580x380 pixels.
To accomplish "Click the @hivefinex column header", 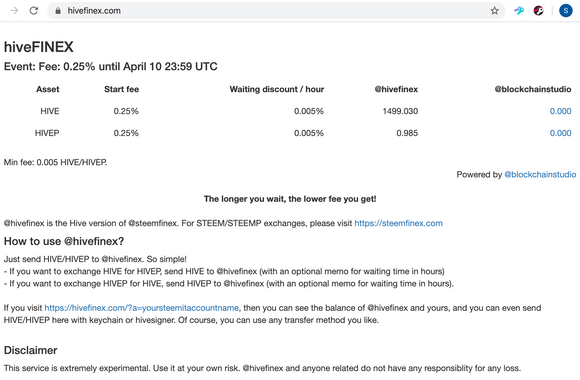I will tap(396, 89).
